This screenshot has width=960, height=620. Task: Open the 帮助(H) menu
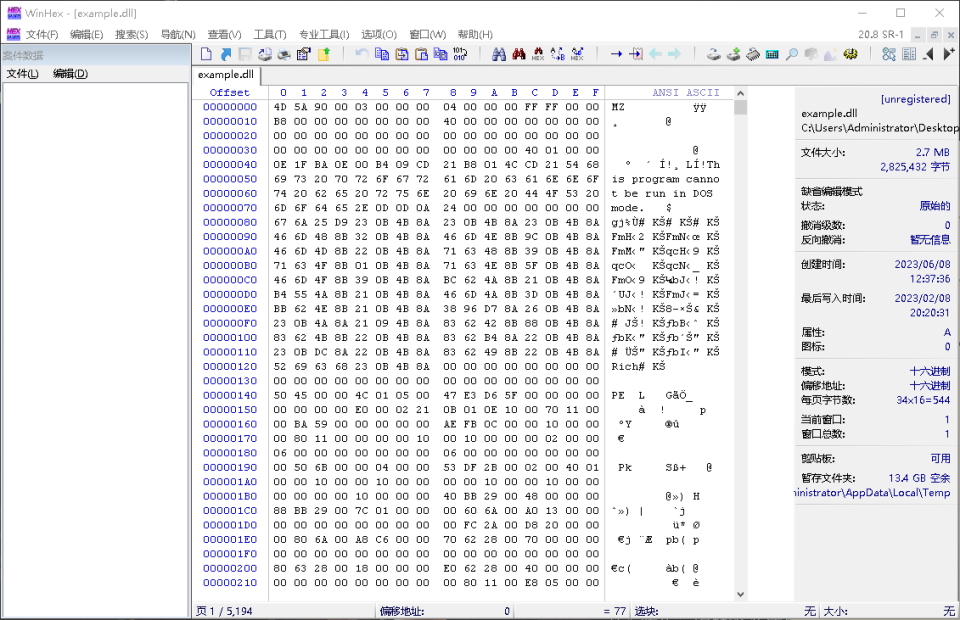point(475,34)
